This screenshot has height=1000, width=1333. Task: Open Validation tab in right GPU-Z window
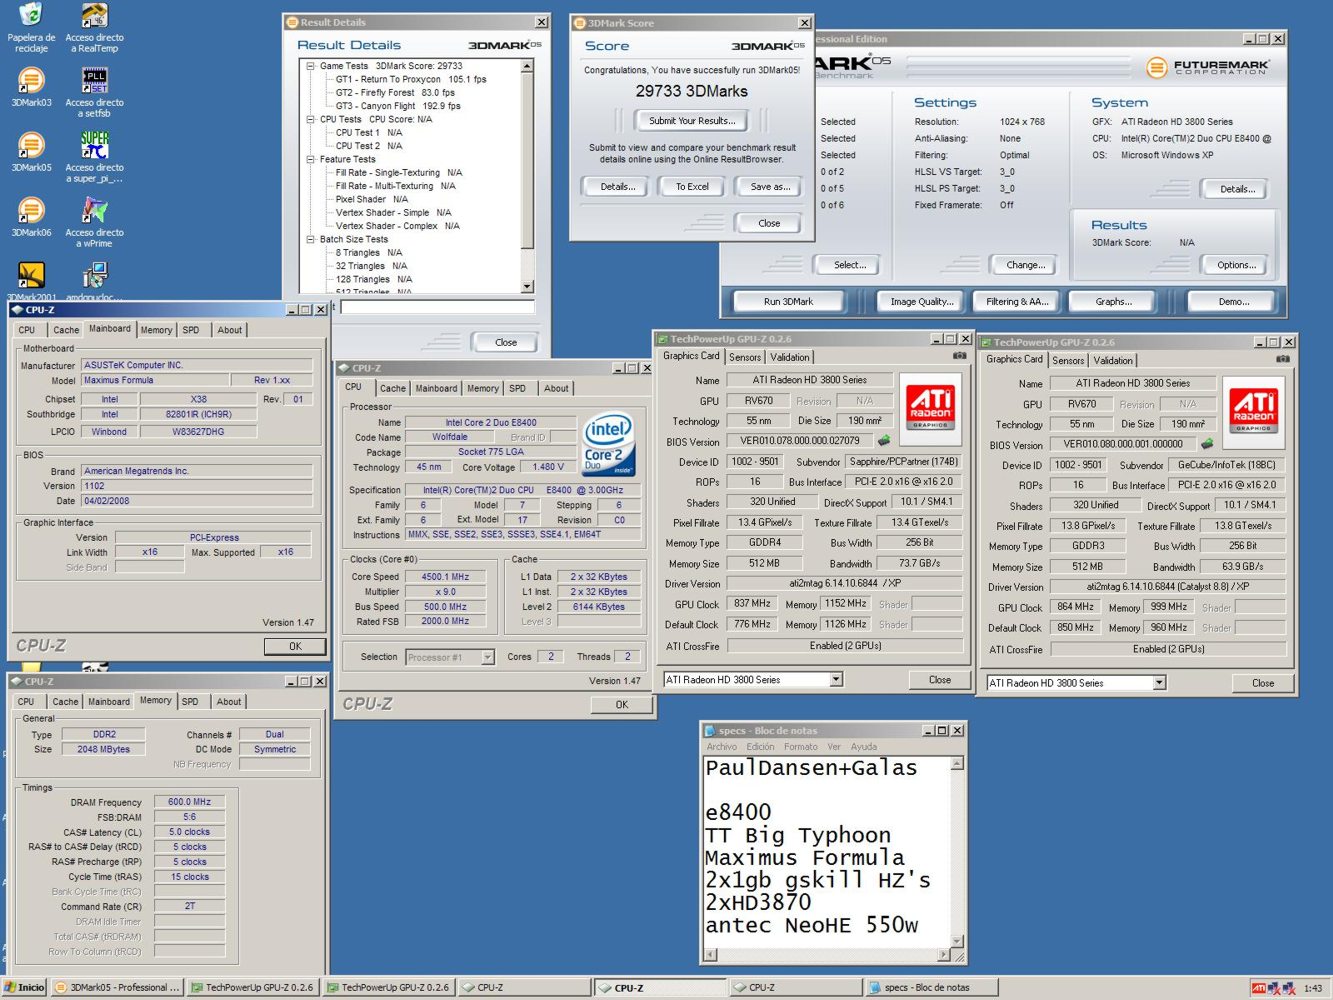coord(1113,360)
